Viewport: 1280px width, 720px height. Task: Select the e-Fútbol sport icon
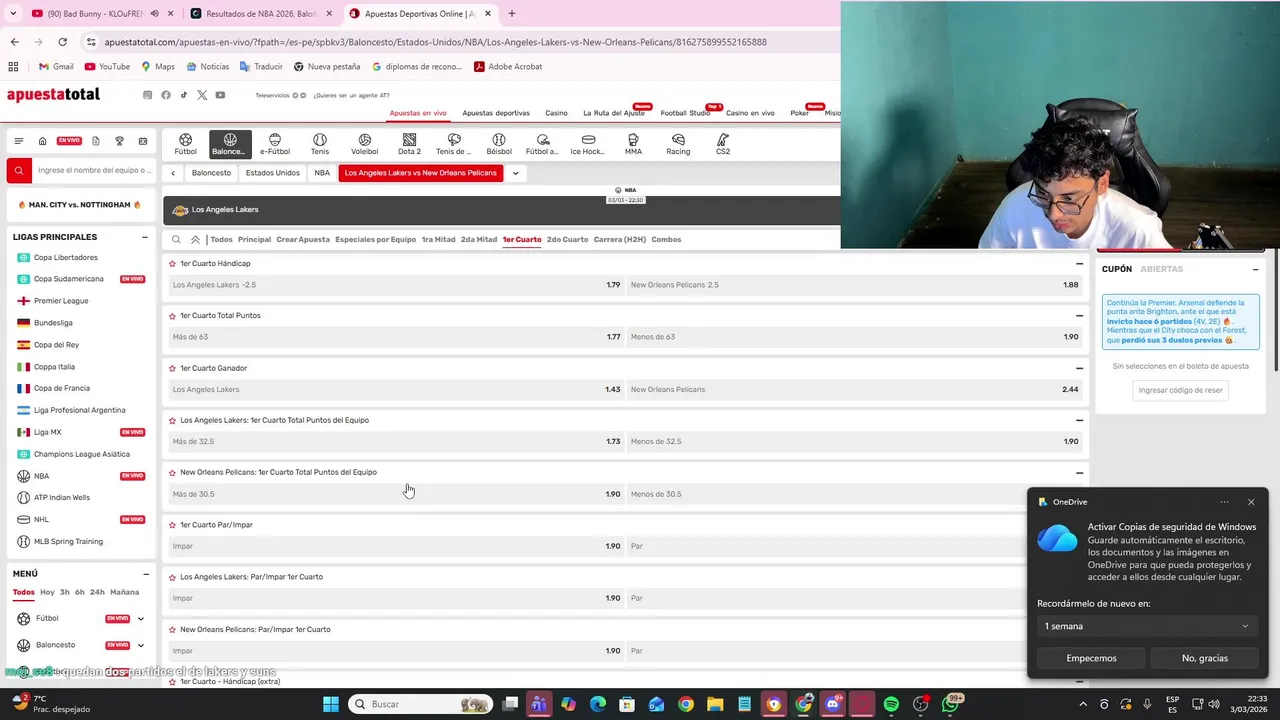click(275, 144)
